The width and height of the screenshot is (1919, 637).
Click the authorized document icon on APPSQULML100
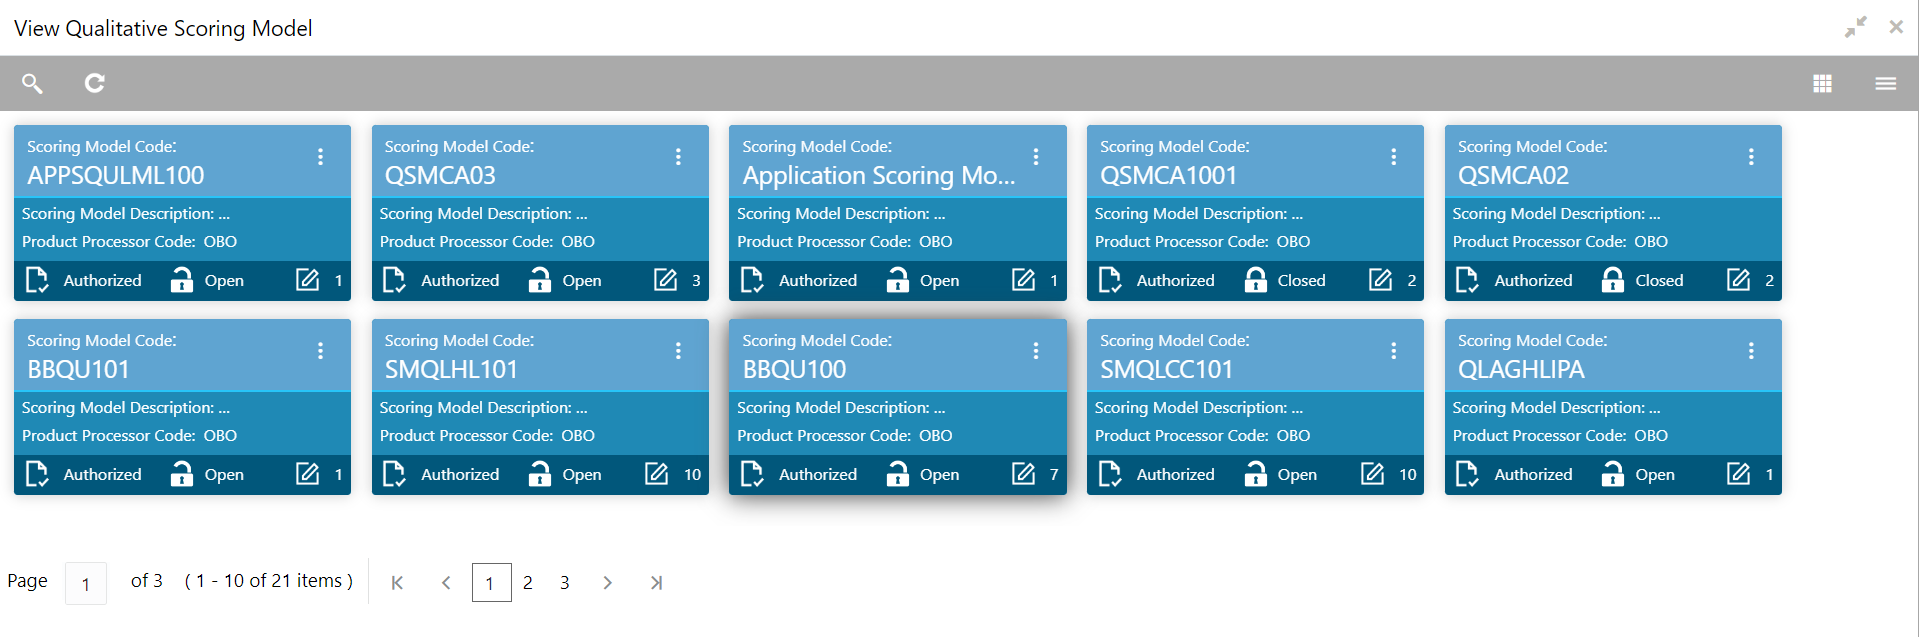tap(37, 280)
